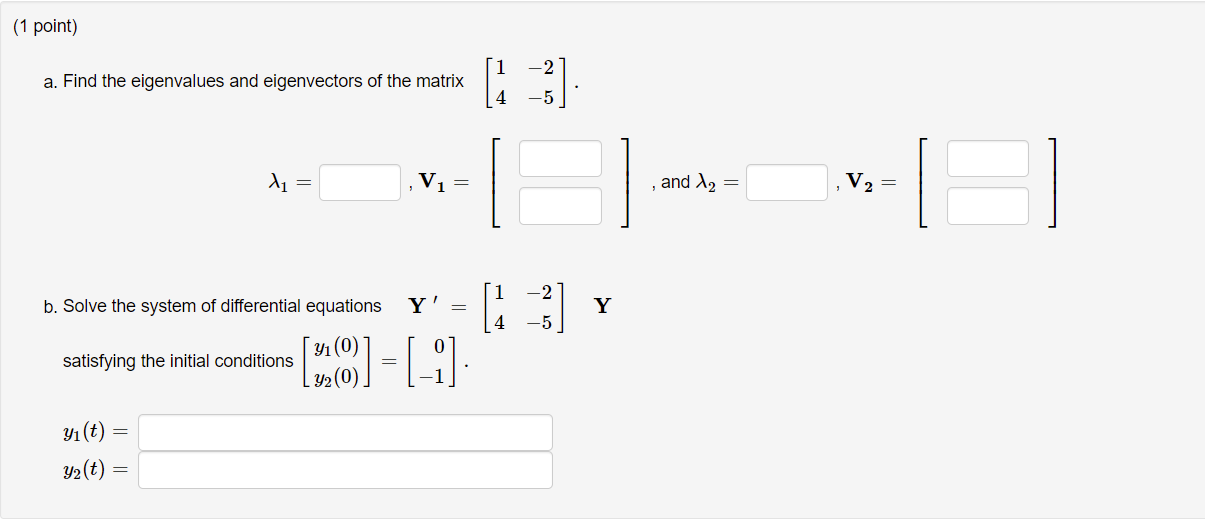Focus the top entry field of V2
Screen dimensions: 1205x523
coord(988,159)
